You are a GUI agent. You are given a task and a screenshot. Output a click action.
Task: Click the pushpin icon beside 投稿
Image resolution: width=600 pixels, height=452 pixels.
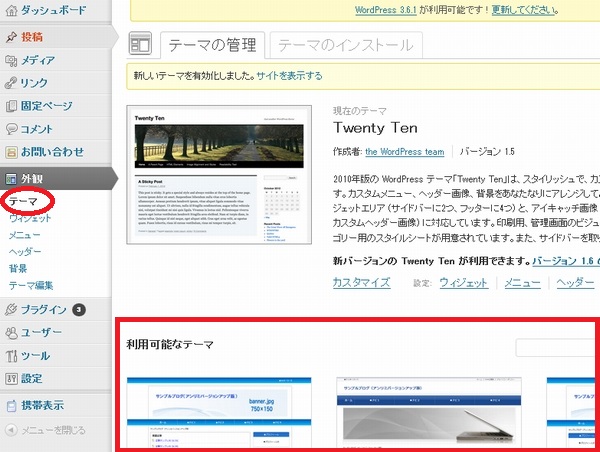click(11, 37)
